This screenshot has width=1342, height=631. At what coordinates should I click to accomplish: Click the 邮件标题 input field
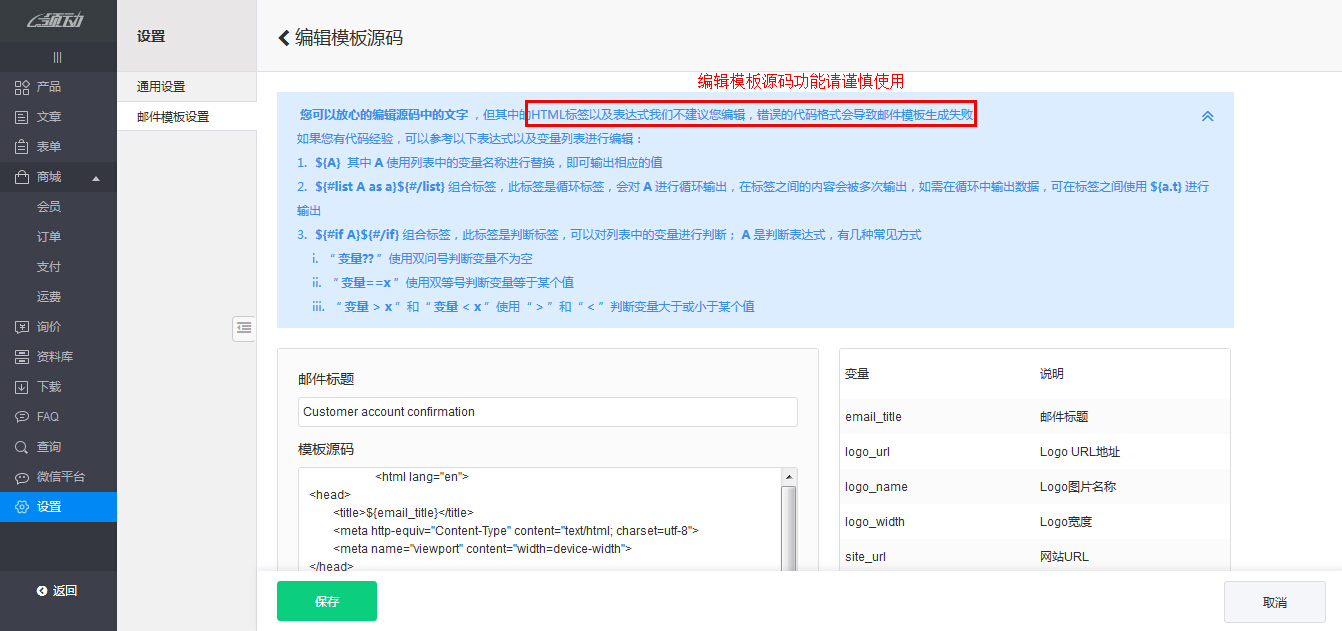tap(547, 412)
